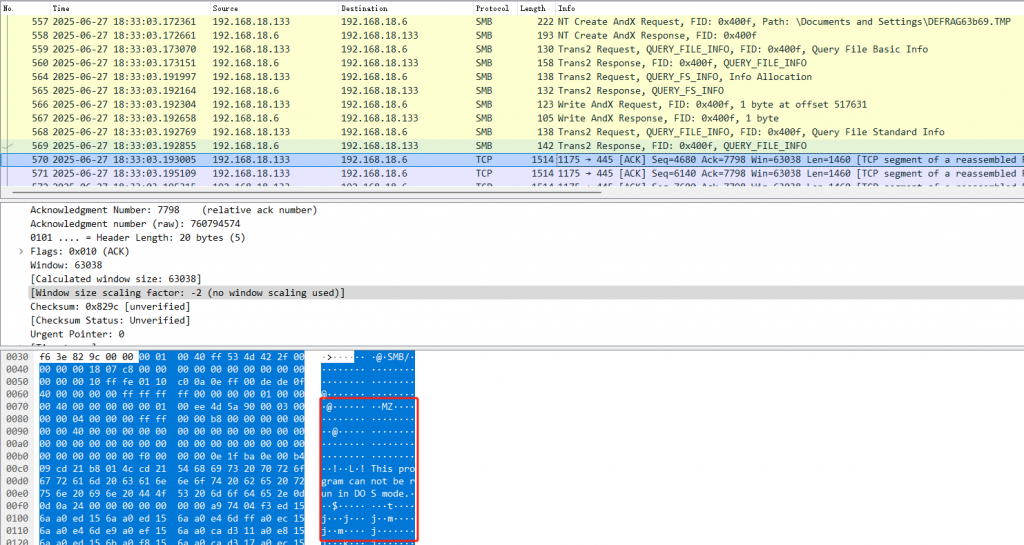Select the Checksum: 0x829c field
Viewport: 1024px width, 545px height.
coord(110,306)
